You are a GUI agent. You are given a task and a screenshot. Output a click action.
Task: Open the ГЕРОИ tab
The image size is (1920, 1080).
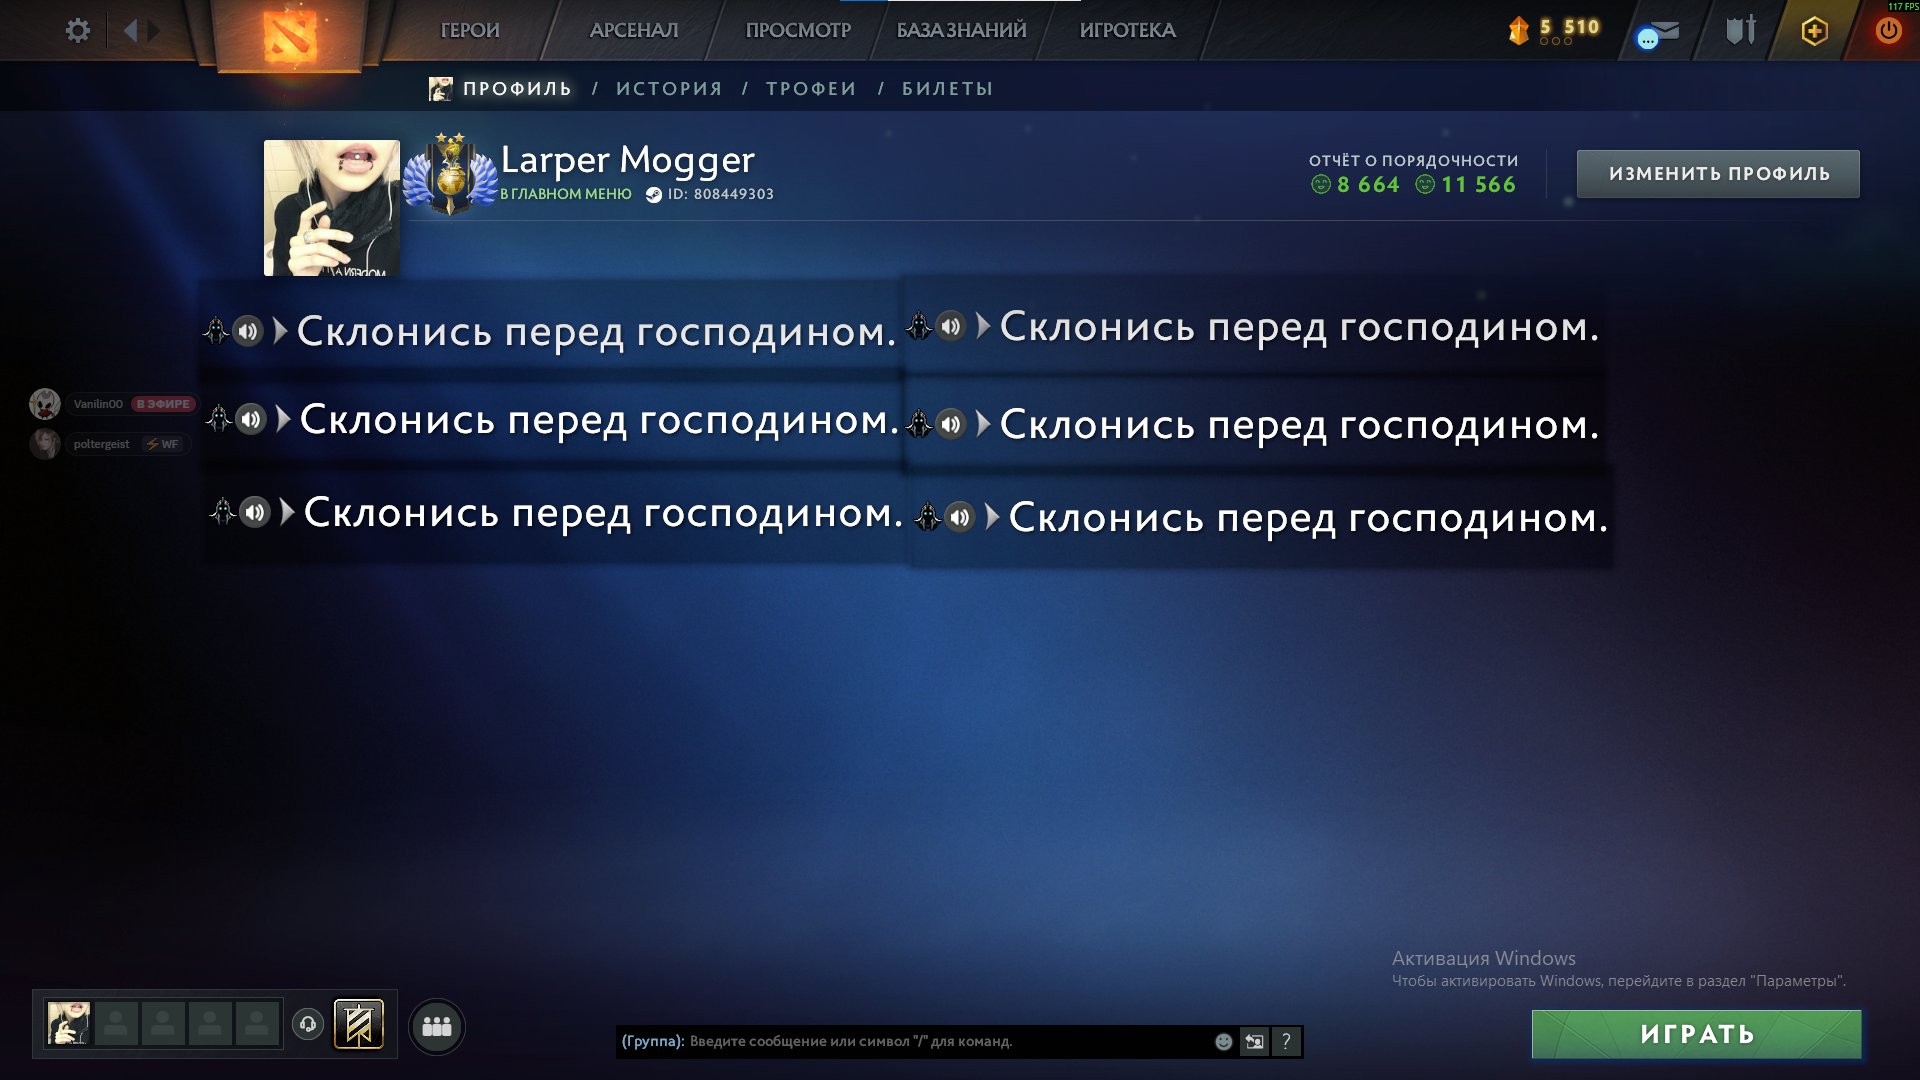(x=470, y=31)
